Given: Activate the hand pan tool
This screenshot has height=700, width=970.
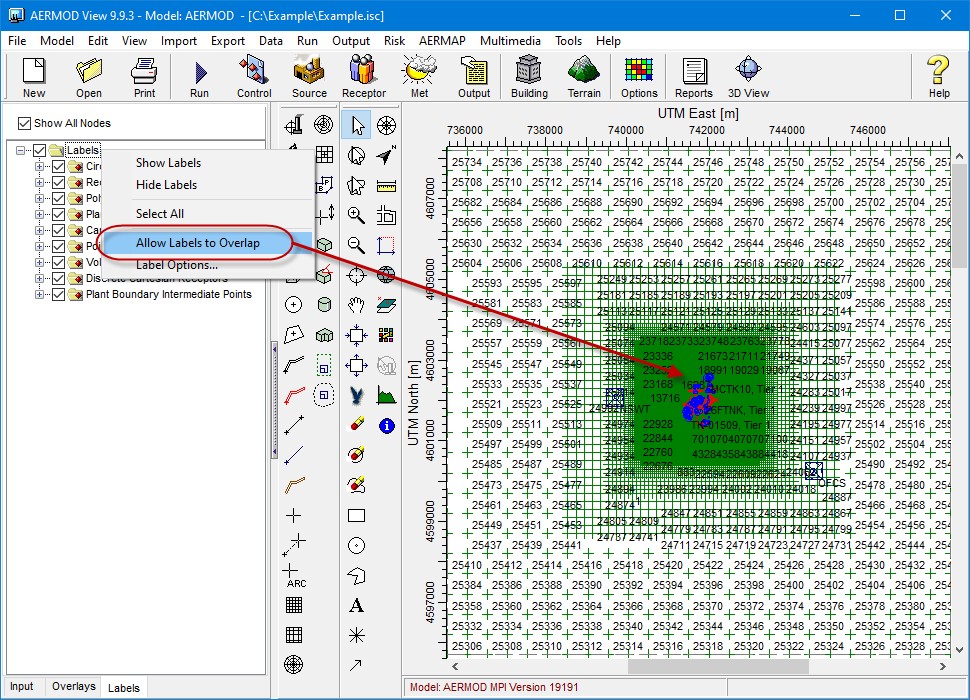Looking at the screenshot, I should [x=356, y=304].
